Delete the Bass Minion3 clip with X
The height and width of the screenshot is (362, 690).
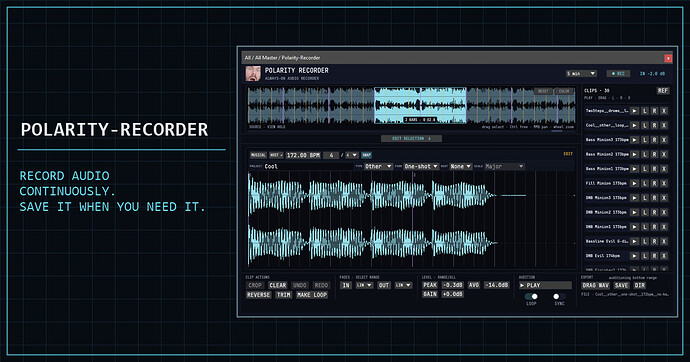(664, 140)
